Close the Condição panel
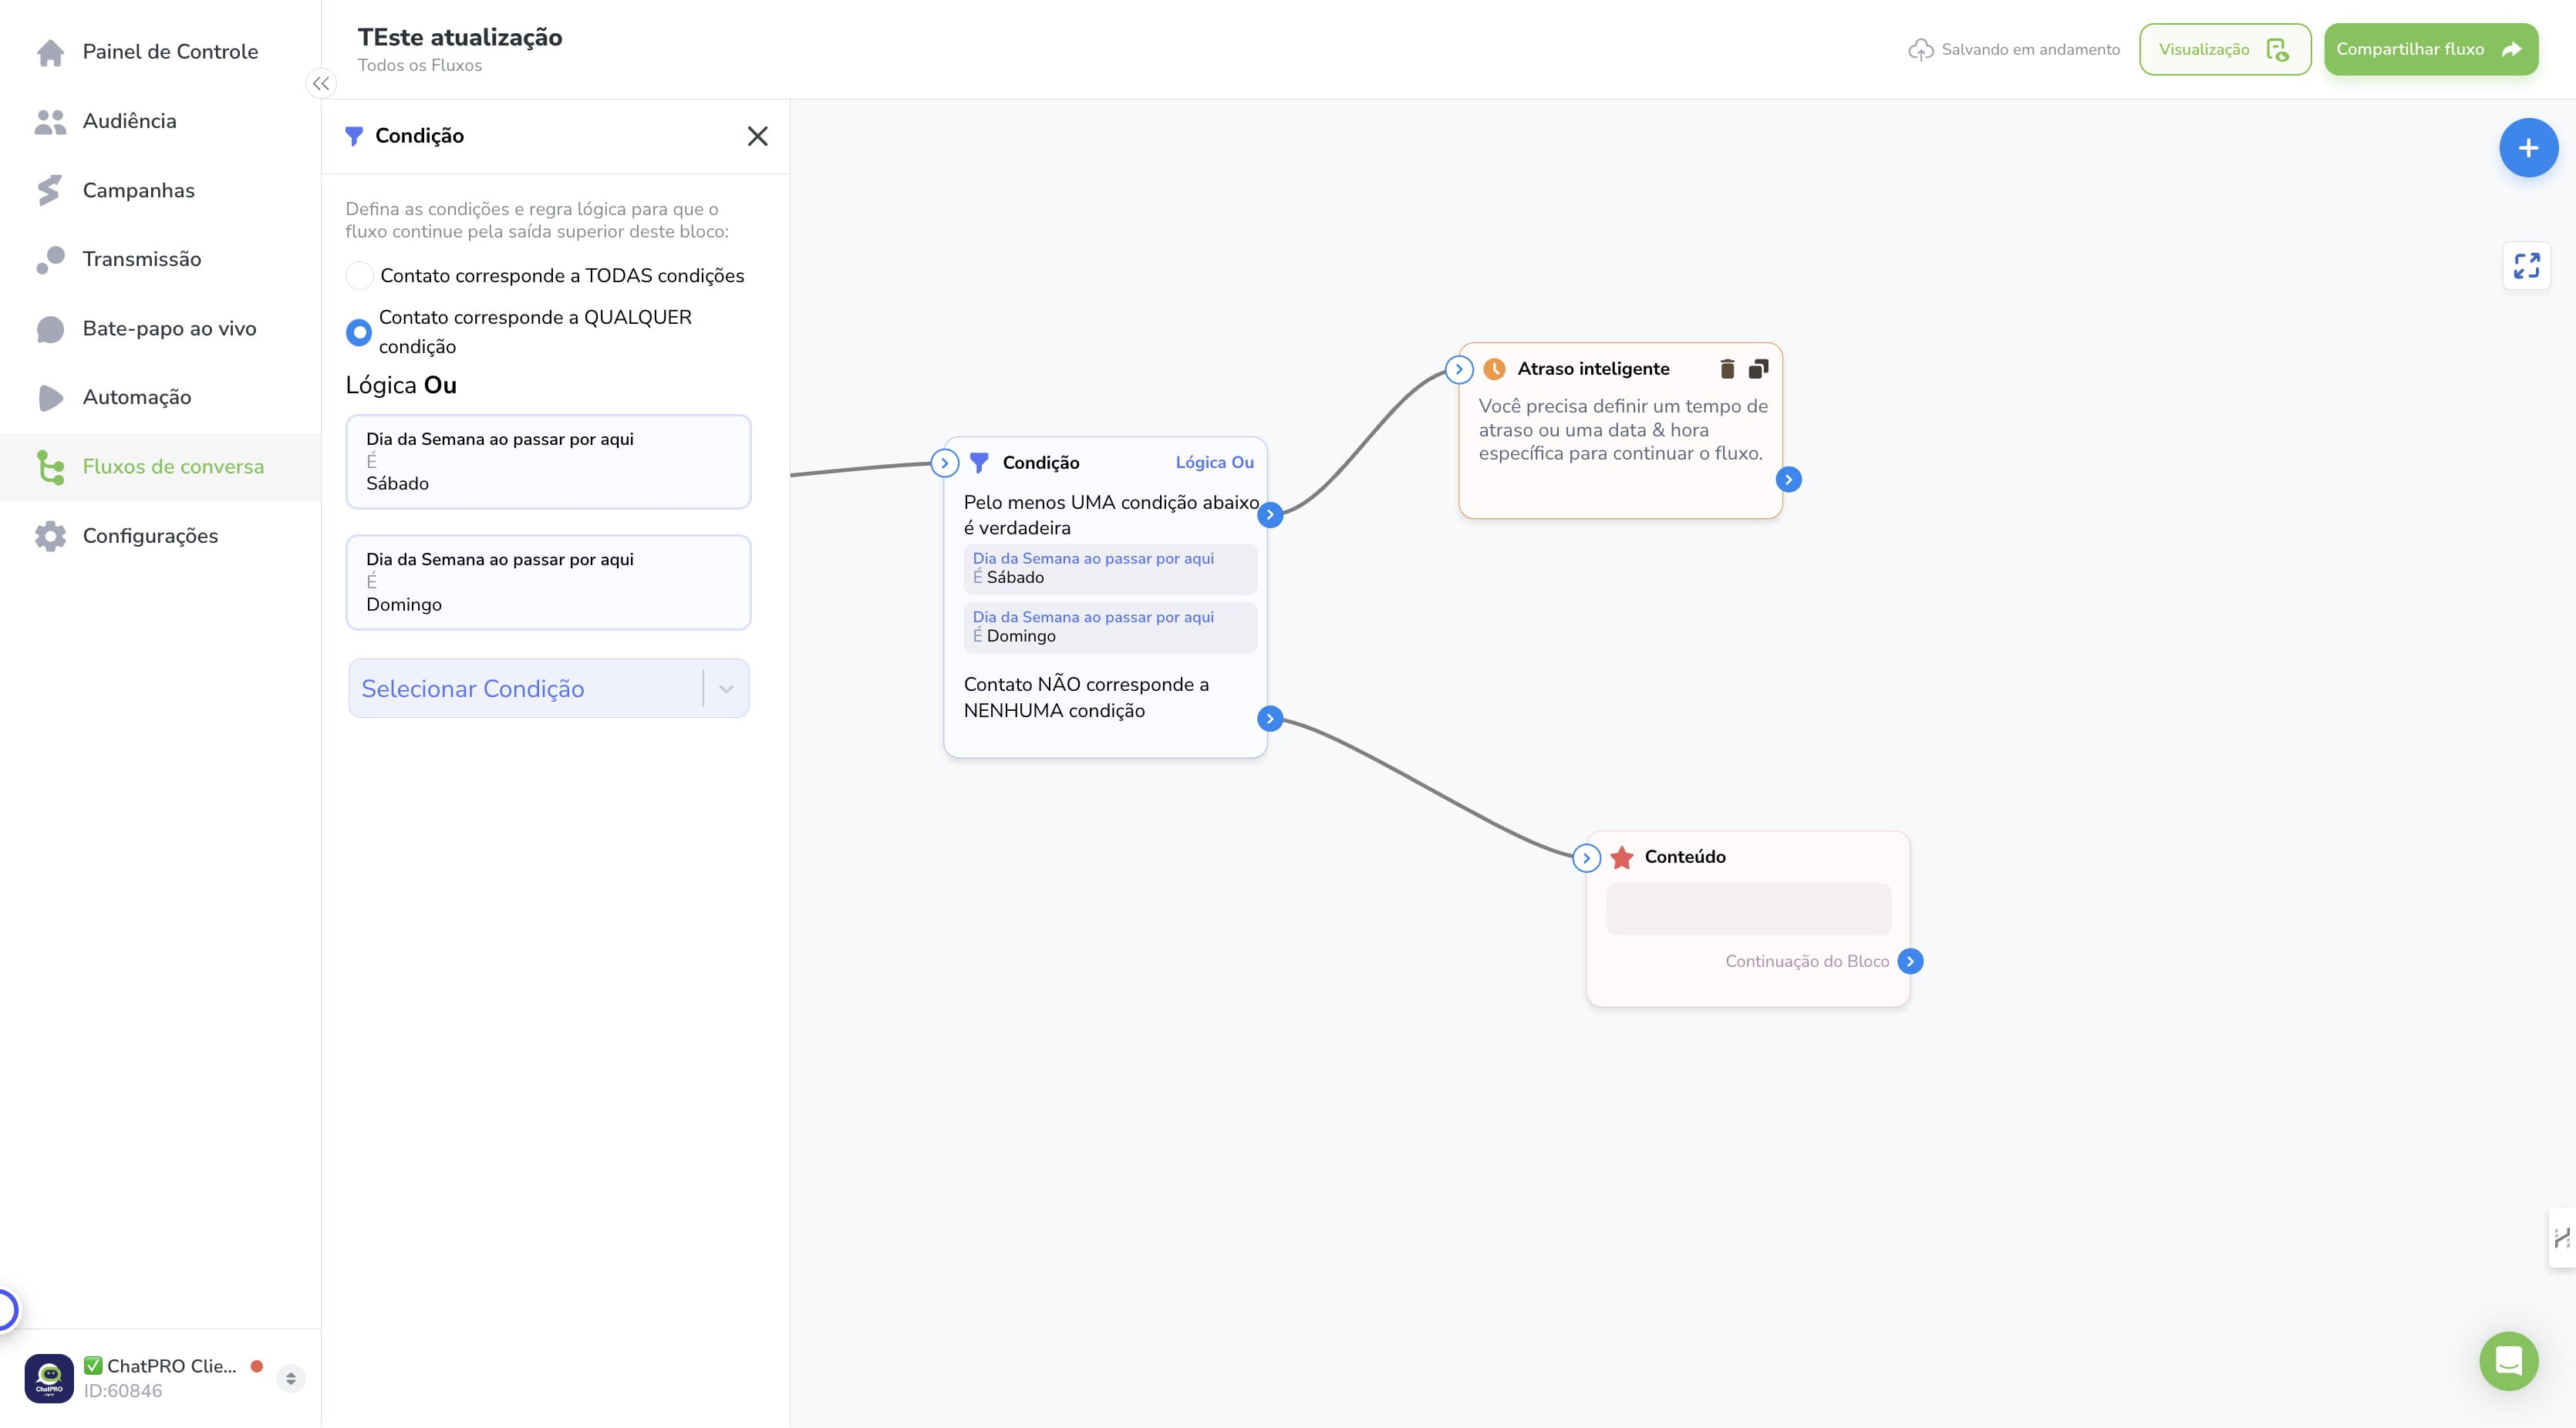 757,136
